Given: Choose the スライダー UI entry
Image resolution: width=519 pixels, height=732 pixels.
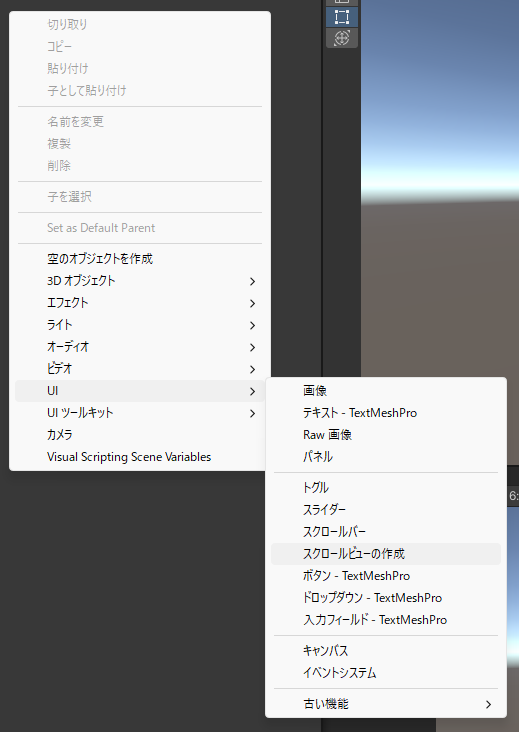Looking at the screenshot, I should 386,510.
